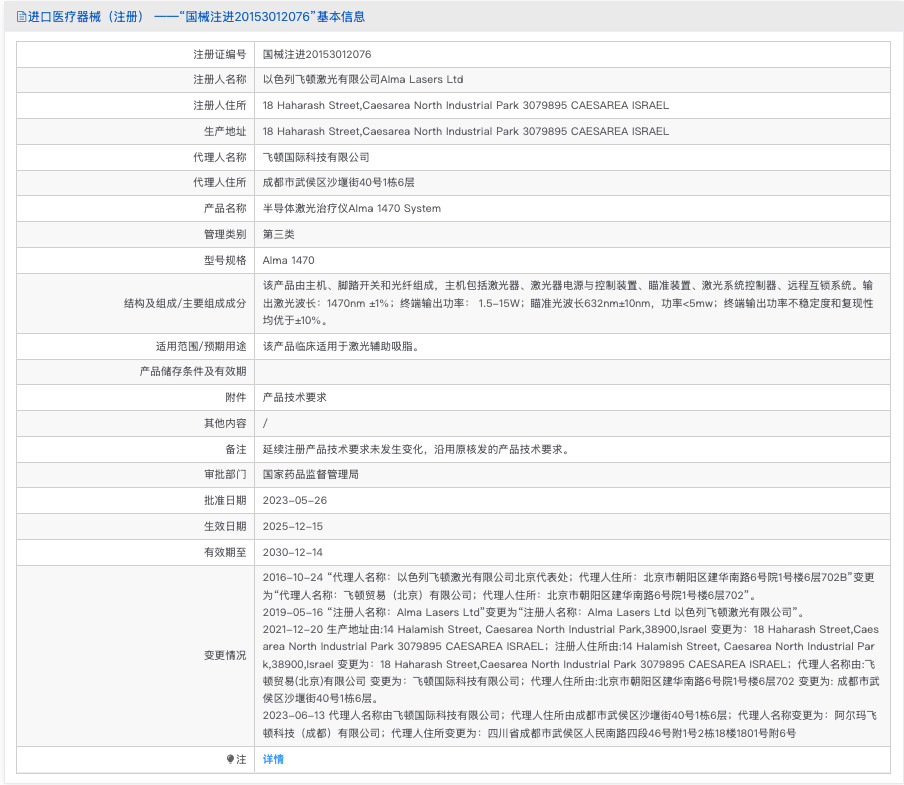Click the 变更情况 change history text
The width and height of the screenshot is (904, 785).
(570, 655)
